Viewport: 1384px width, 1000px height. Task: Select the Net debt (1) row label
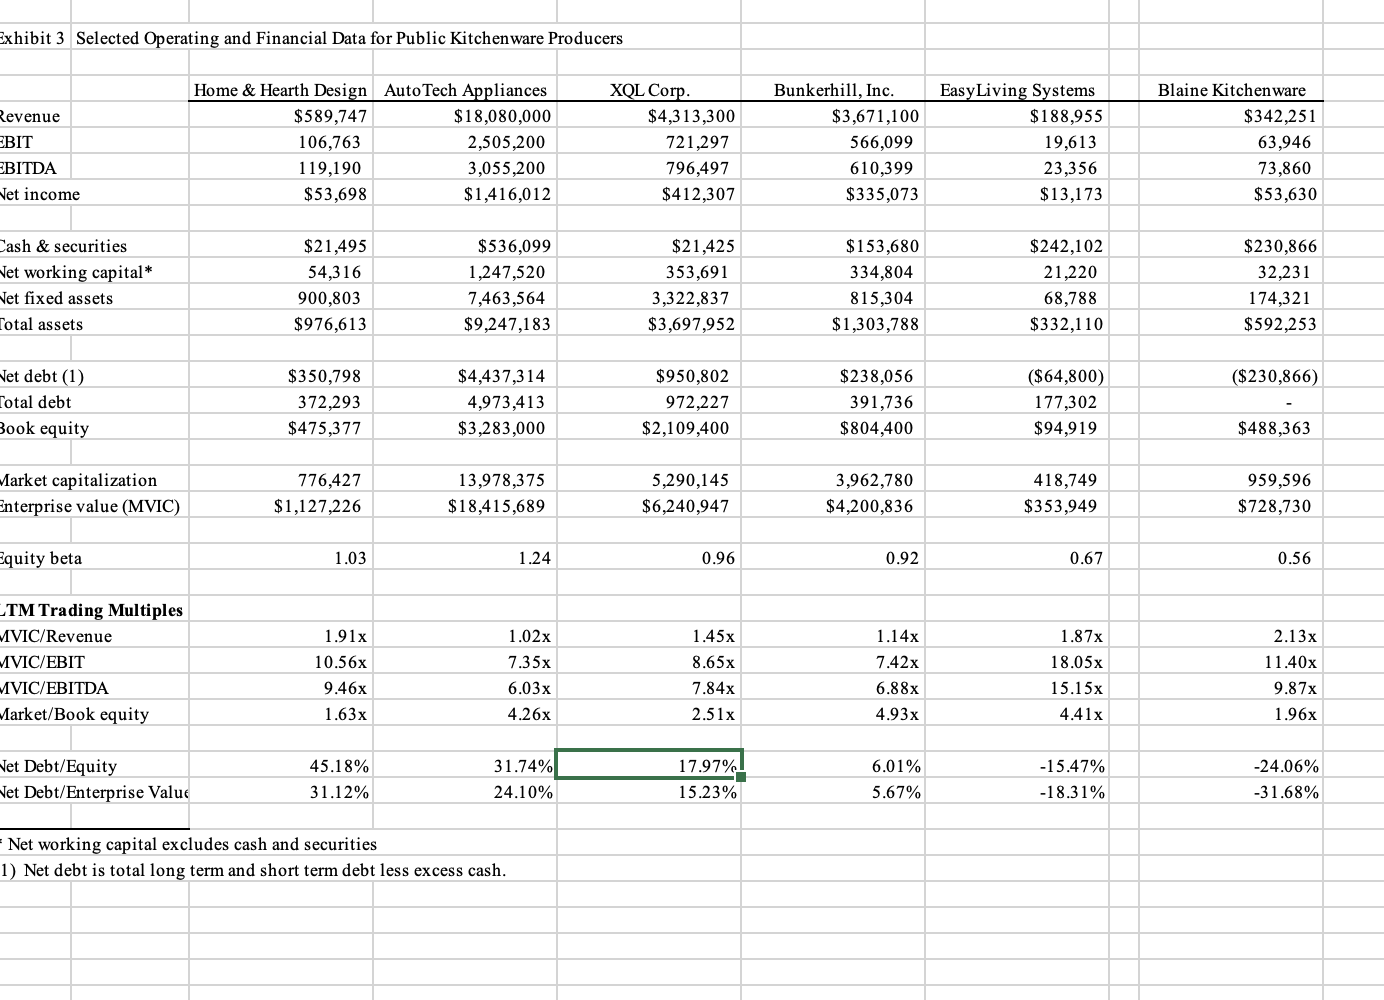43,376
